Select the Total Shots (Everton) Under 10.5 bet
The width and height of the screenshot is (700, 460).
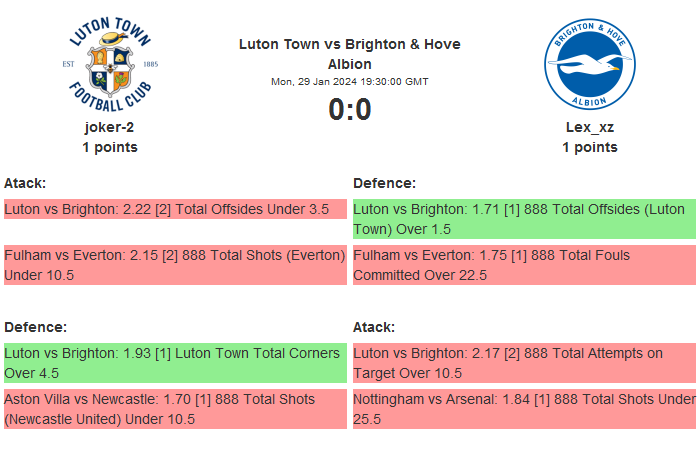tap(175, 265)
